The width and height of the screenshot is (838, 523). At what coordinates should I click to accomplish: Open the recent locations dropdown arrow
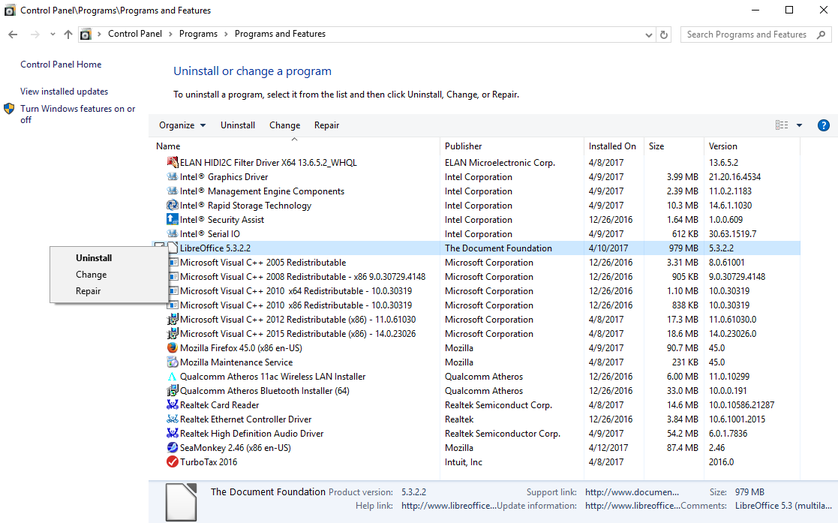tap(52, 34)
